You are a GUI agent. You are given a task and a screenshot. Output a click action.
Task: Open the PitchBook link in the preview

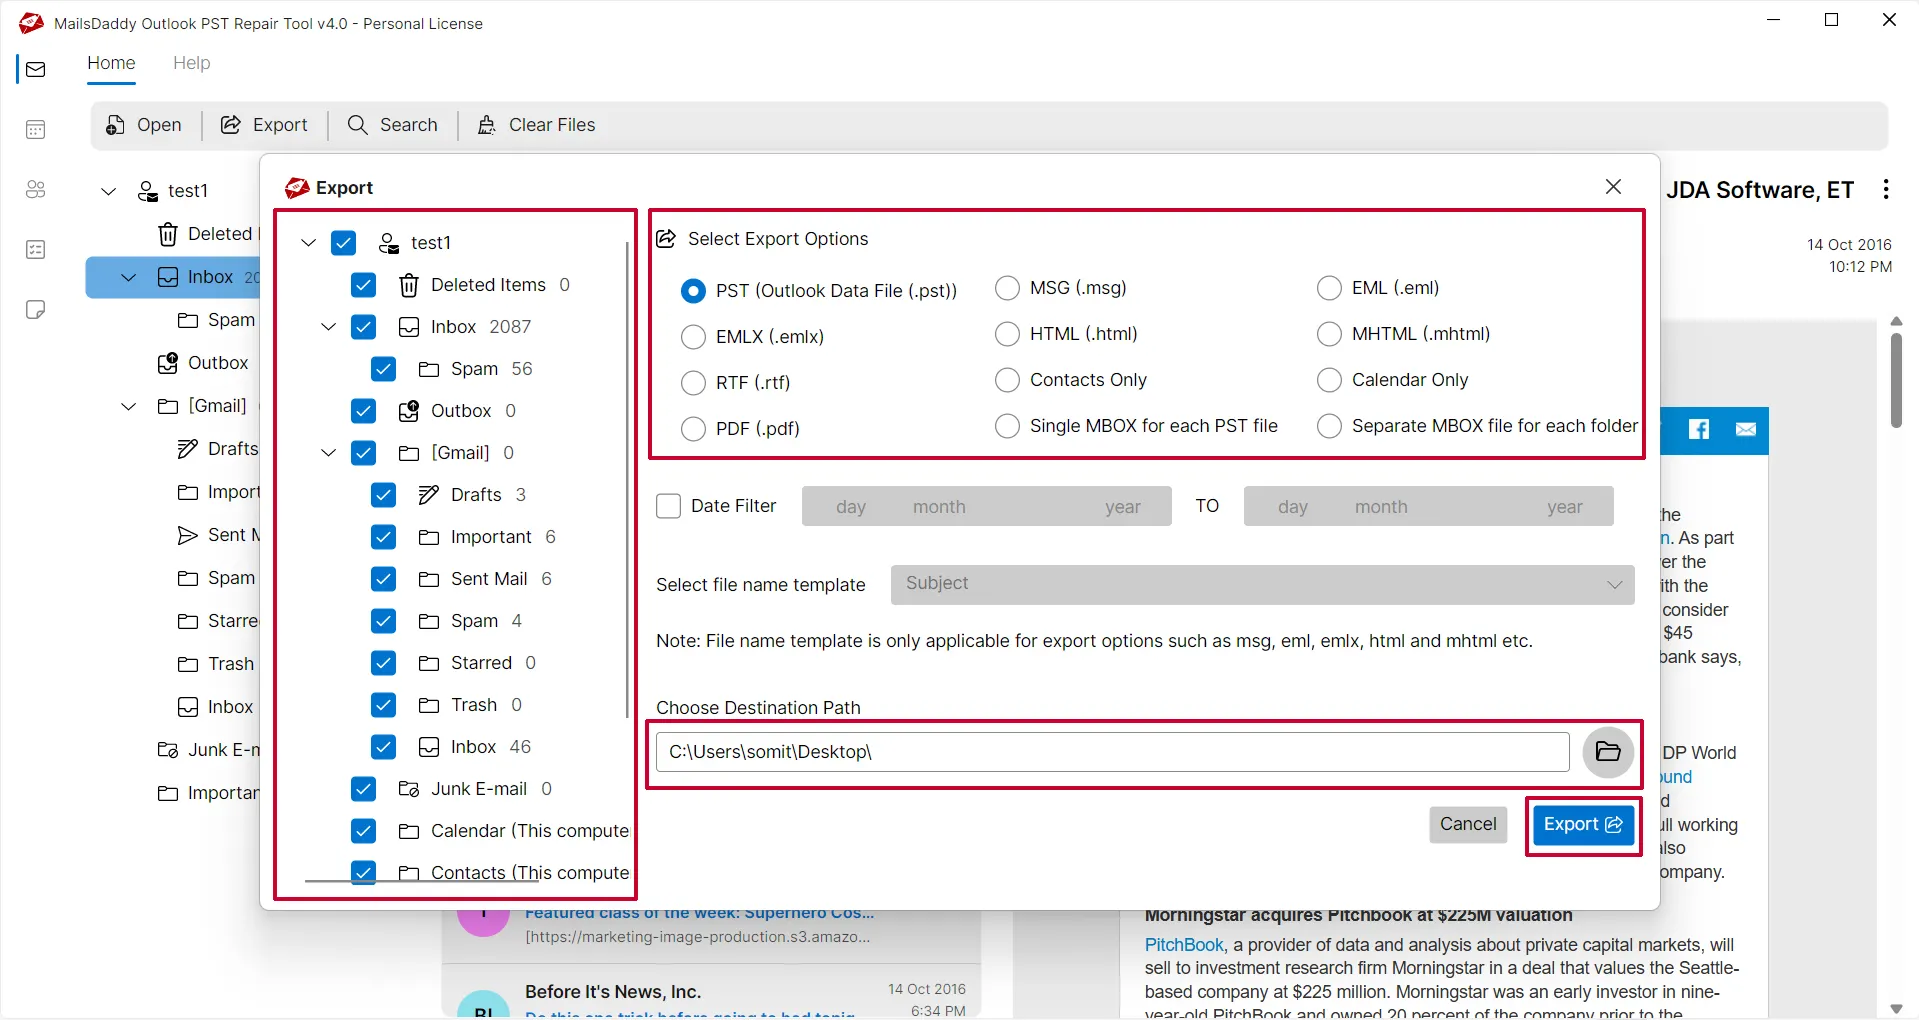coord(1184,945)
